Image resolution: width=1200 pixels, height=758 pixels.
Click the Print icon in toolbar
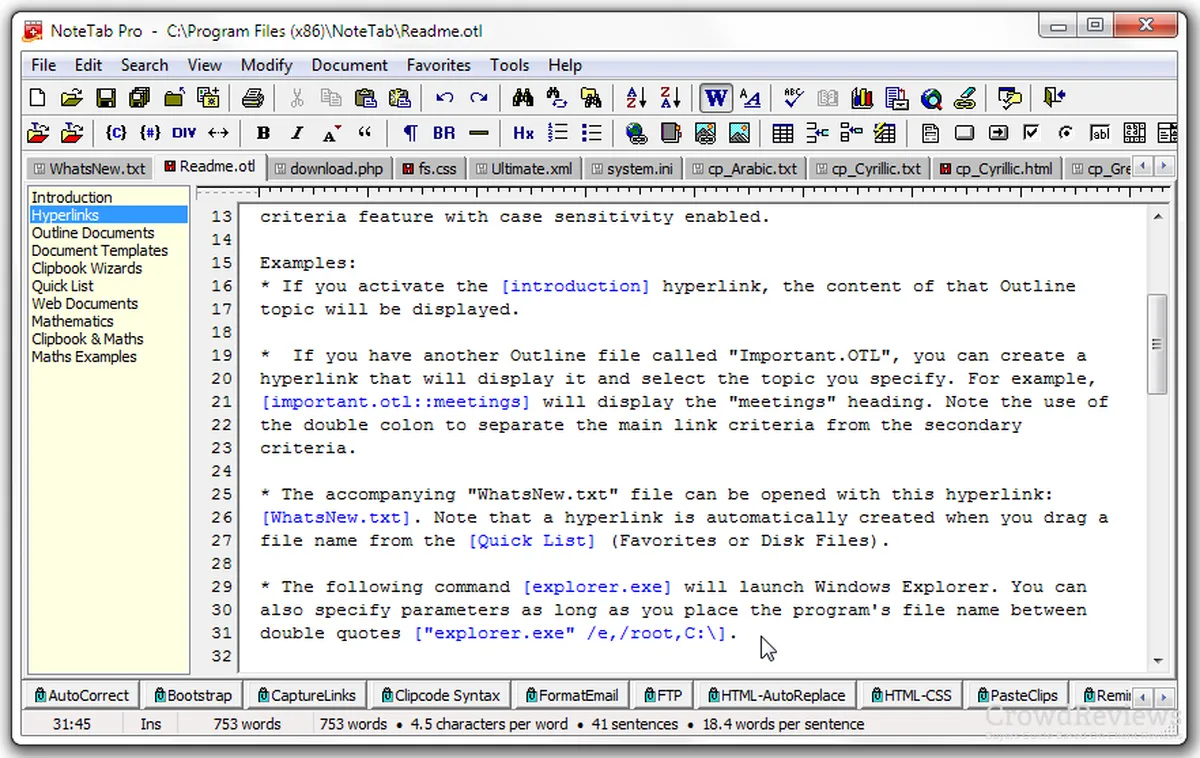tap(253, 98)
